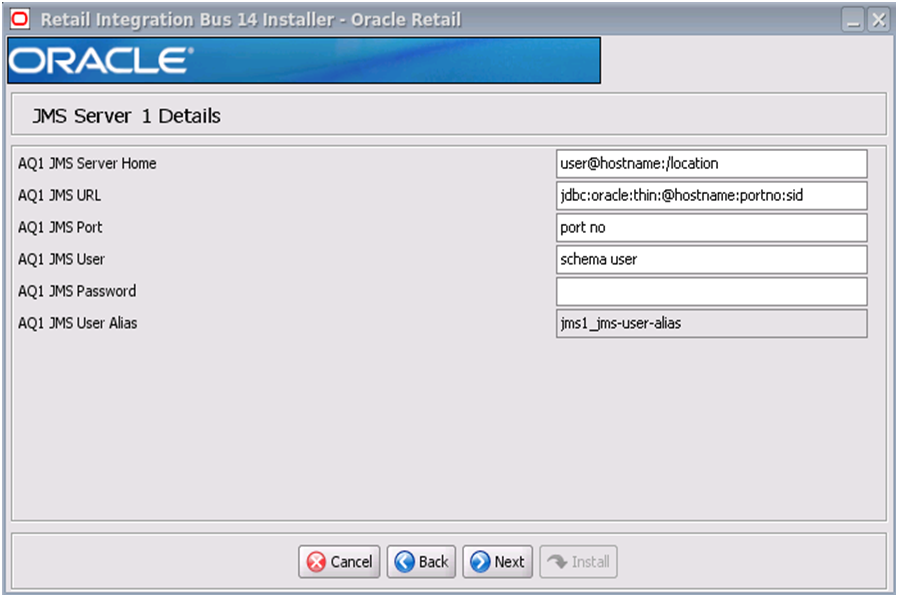Click the 'AQ1 JMS Server Home' label
898x597 pixels.
(x=87, y=163)
